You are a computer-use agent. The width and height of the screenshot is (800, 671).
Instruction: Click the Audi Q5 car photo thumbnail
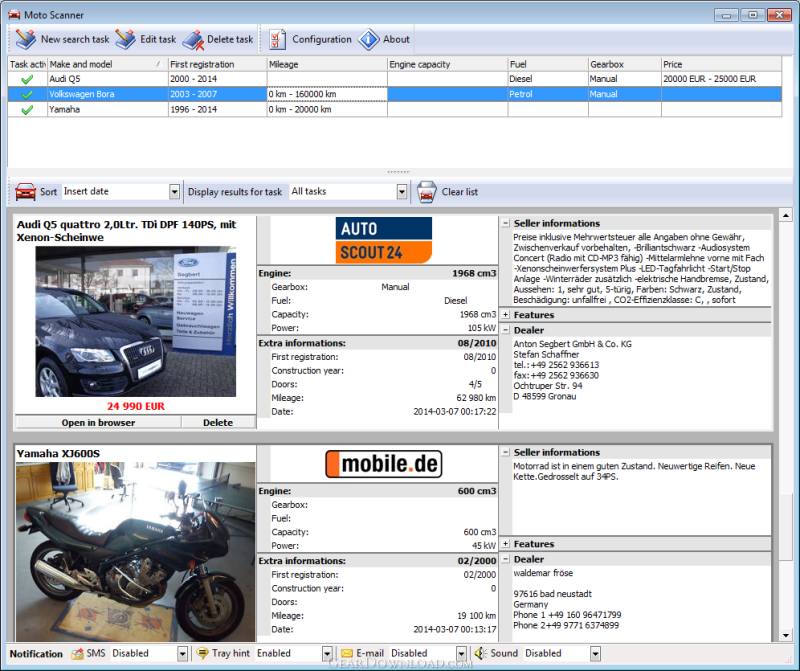[x=136, y=321]
